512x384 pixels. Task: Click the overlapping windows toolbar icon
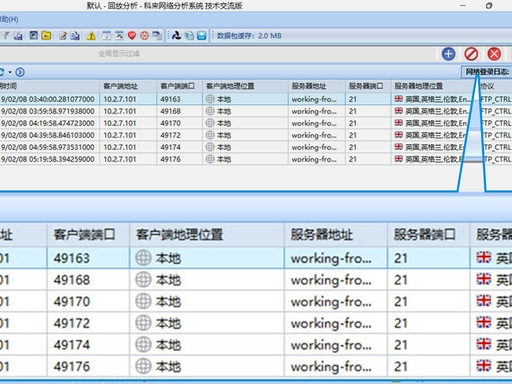157,35
